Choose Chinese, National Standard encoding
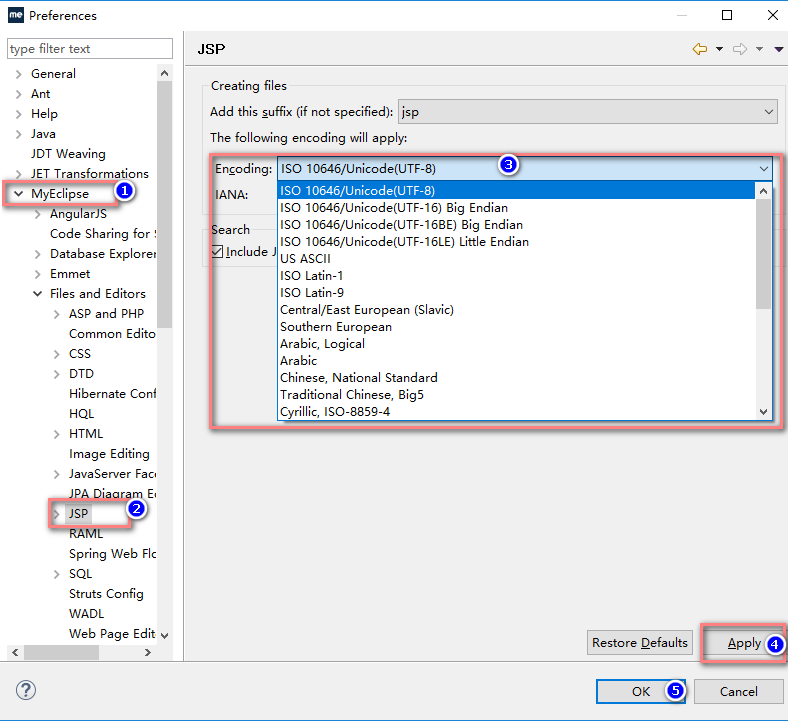The width and height of the screenshot is (788, 721). click(516, 378)
